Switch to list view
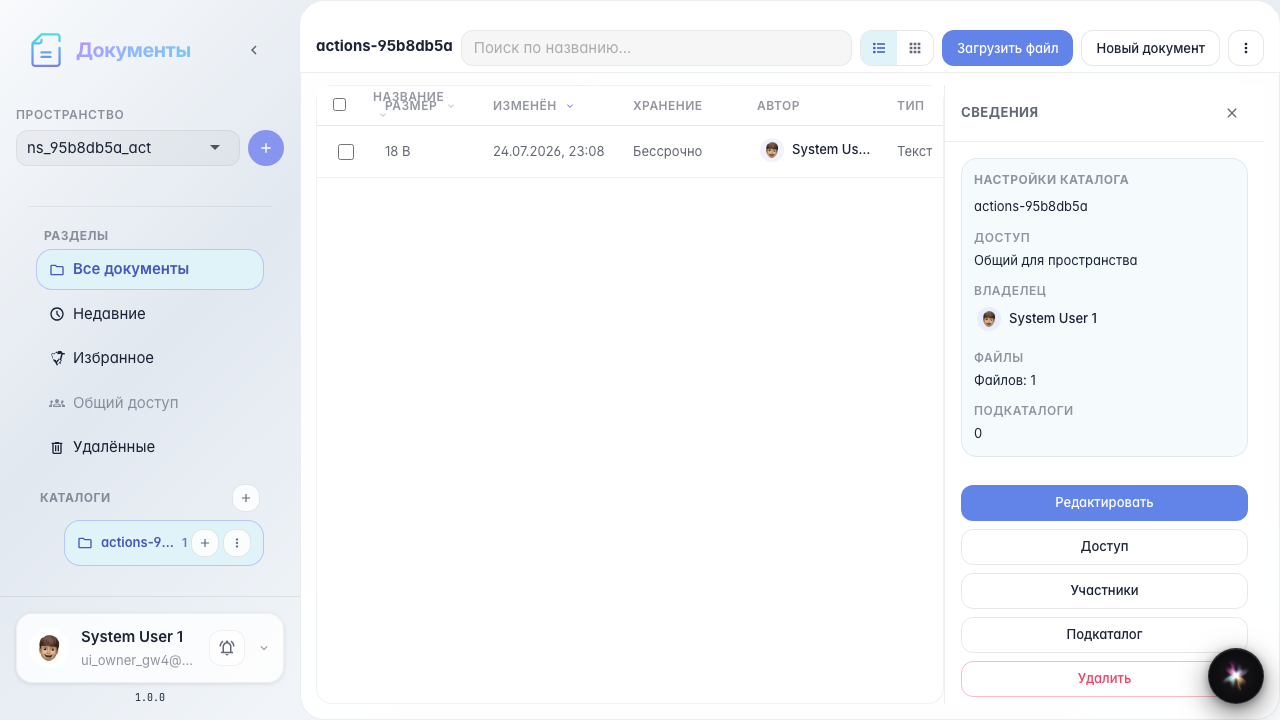Viewport: 1280px width, 720px height. [x=879, y=48]
